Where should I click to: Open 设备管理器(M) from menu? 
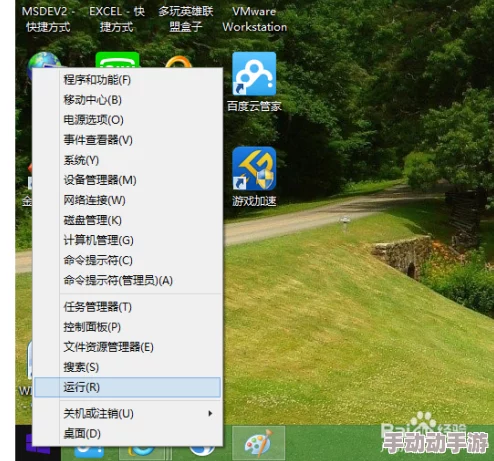pyautogui.click(x=127, y=180)
